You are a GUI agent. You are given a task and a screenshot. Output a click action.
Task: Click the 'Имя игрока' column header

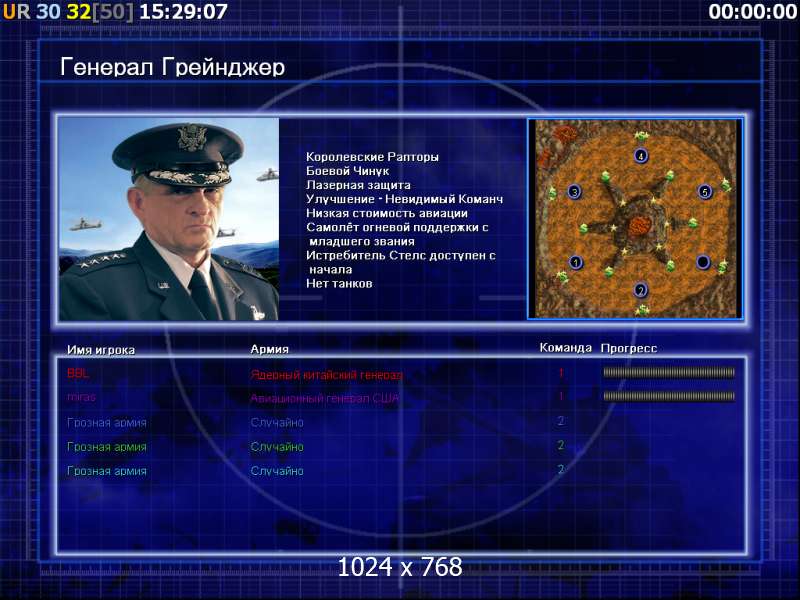tap(101, 350)
